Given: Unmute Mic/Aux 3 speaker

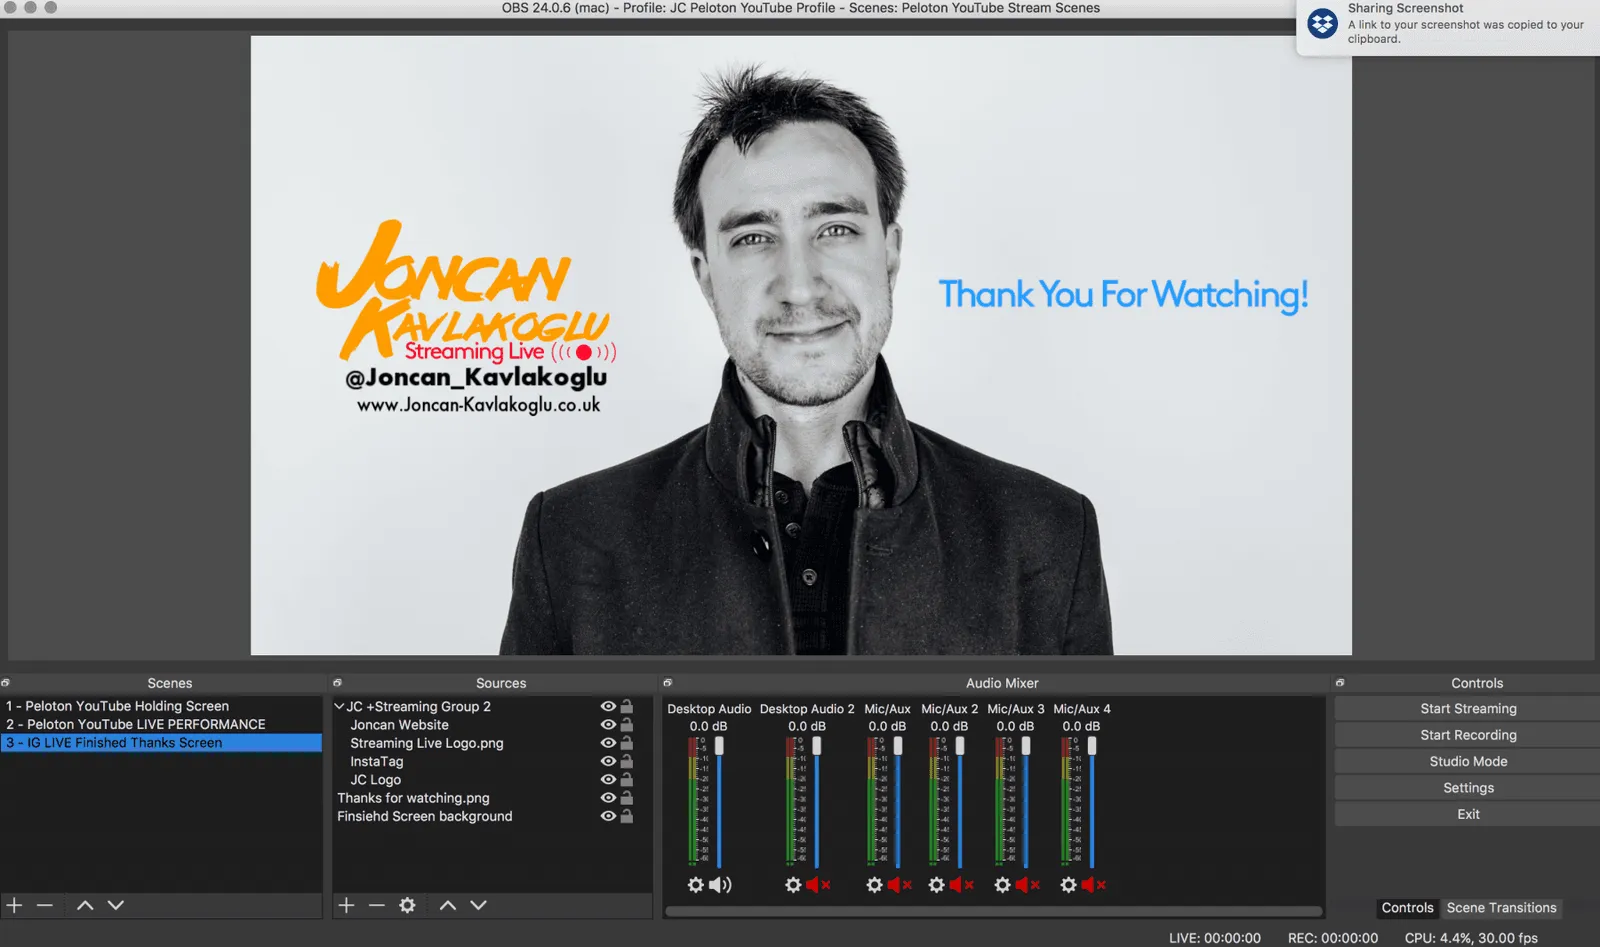Looking at the screenshot, I should tap(1028, 885).
